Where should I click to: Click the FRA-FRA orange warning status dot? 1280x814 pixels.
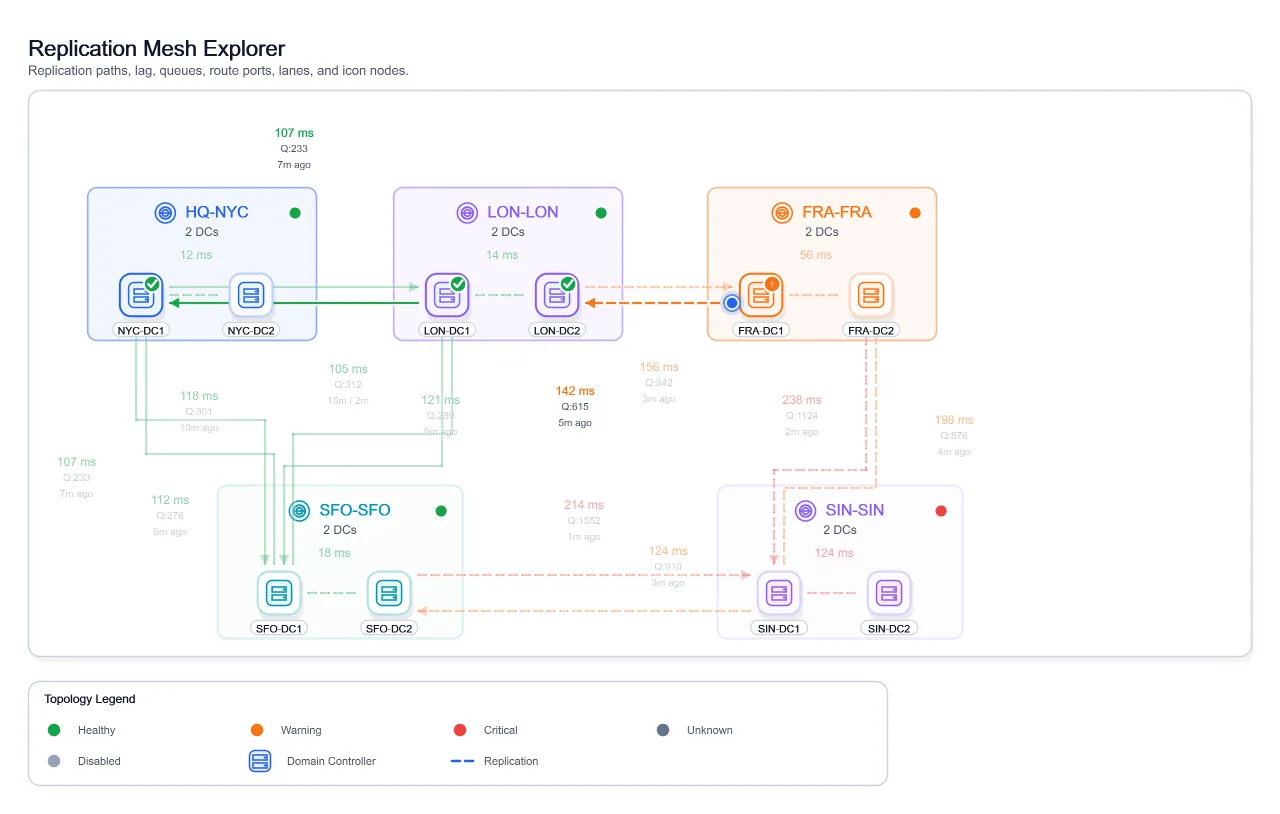915,213
